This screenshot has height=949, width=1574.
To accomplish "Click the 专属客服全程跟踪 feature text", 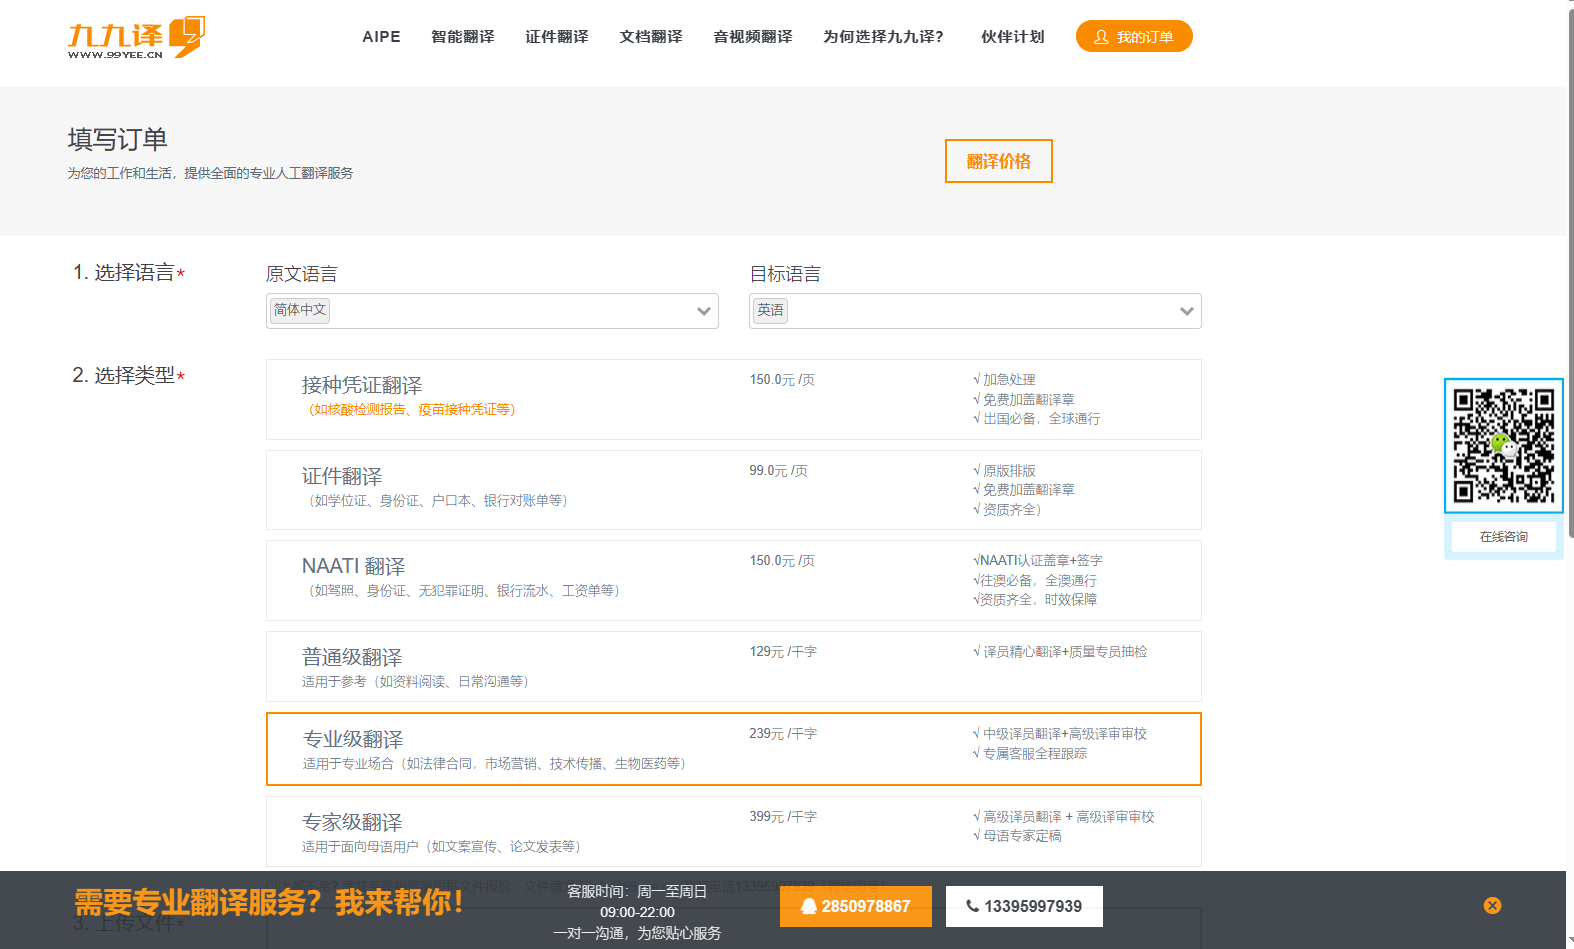I will coord(1030,754).
